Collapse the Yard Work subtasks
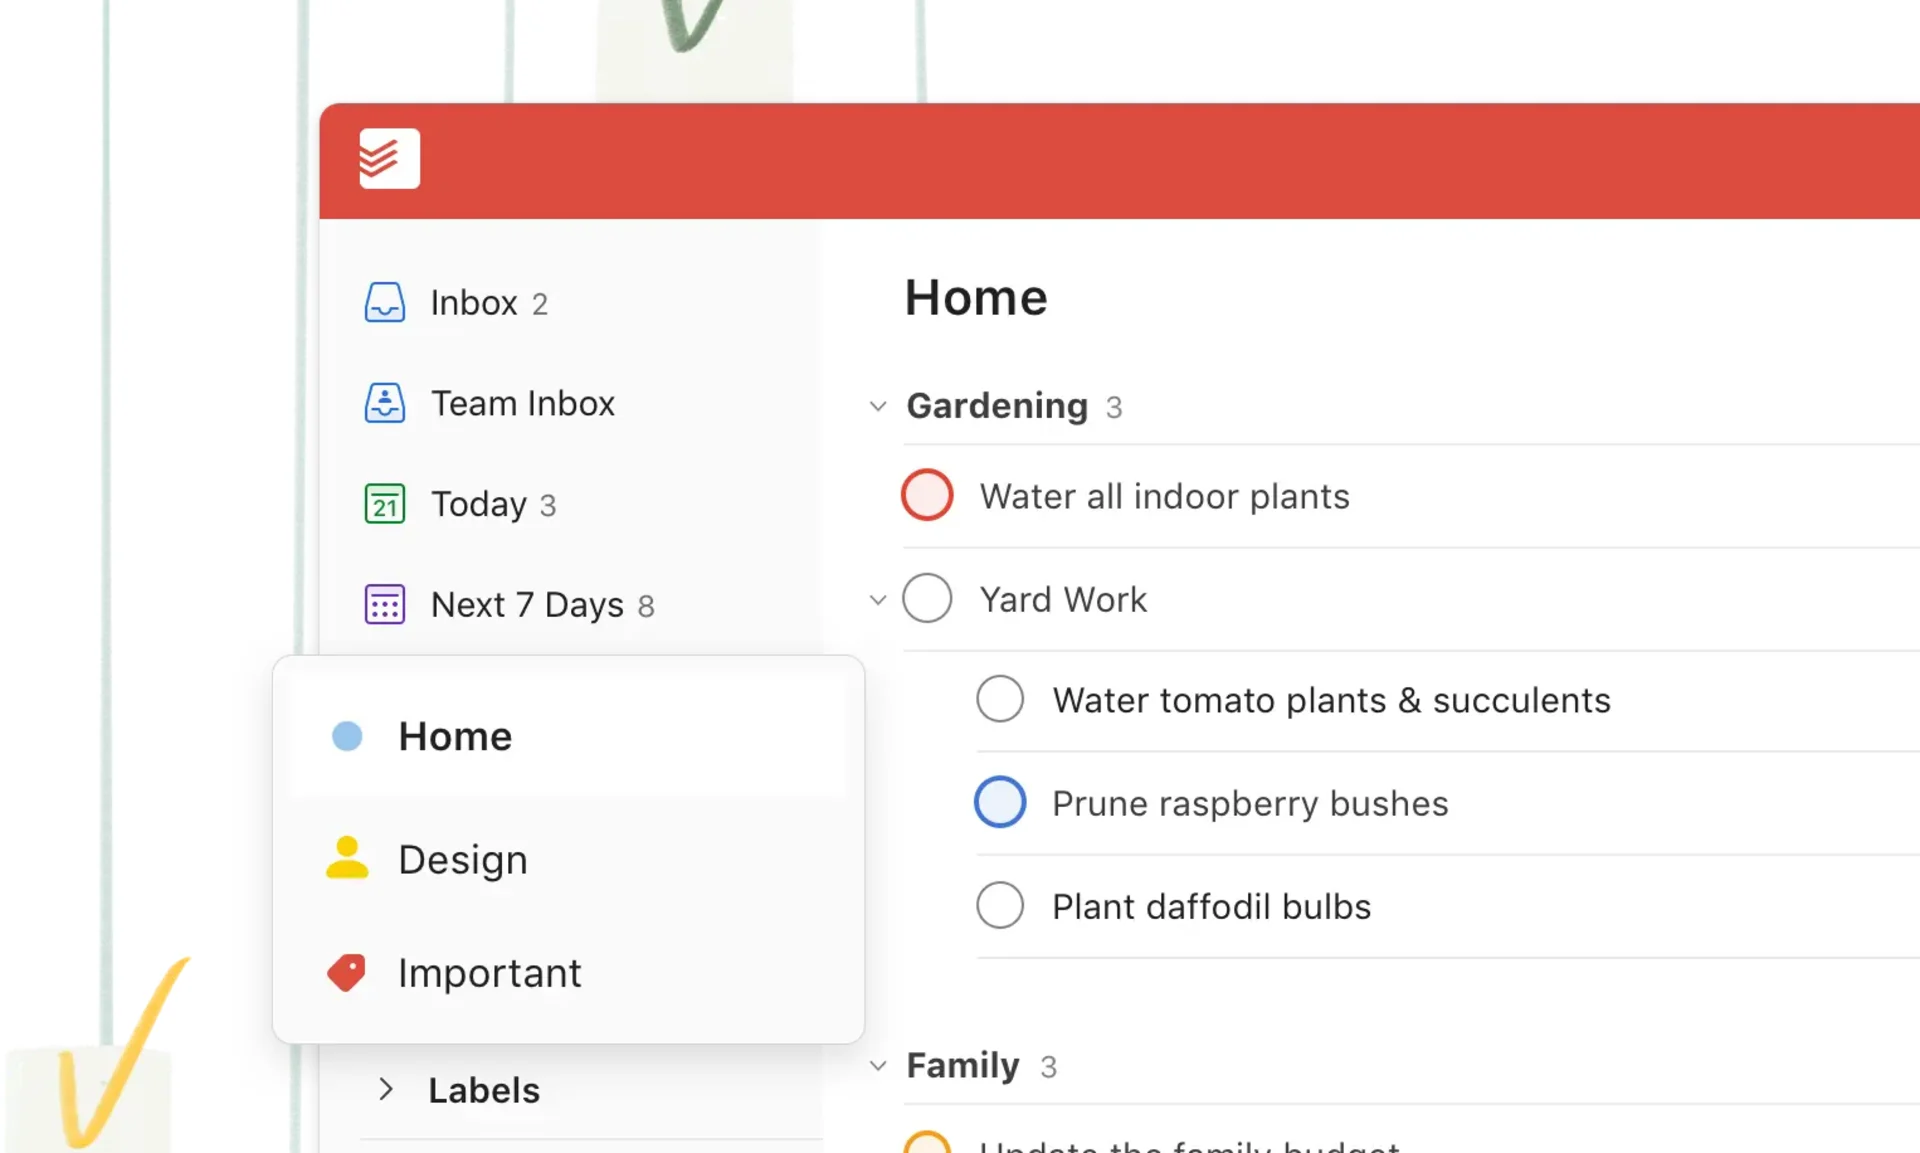The width and height of the screenshot is (1920, 1153). pos(877,599)
